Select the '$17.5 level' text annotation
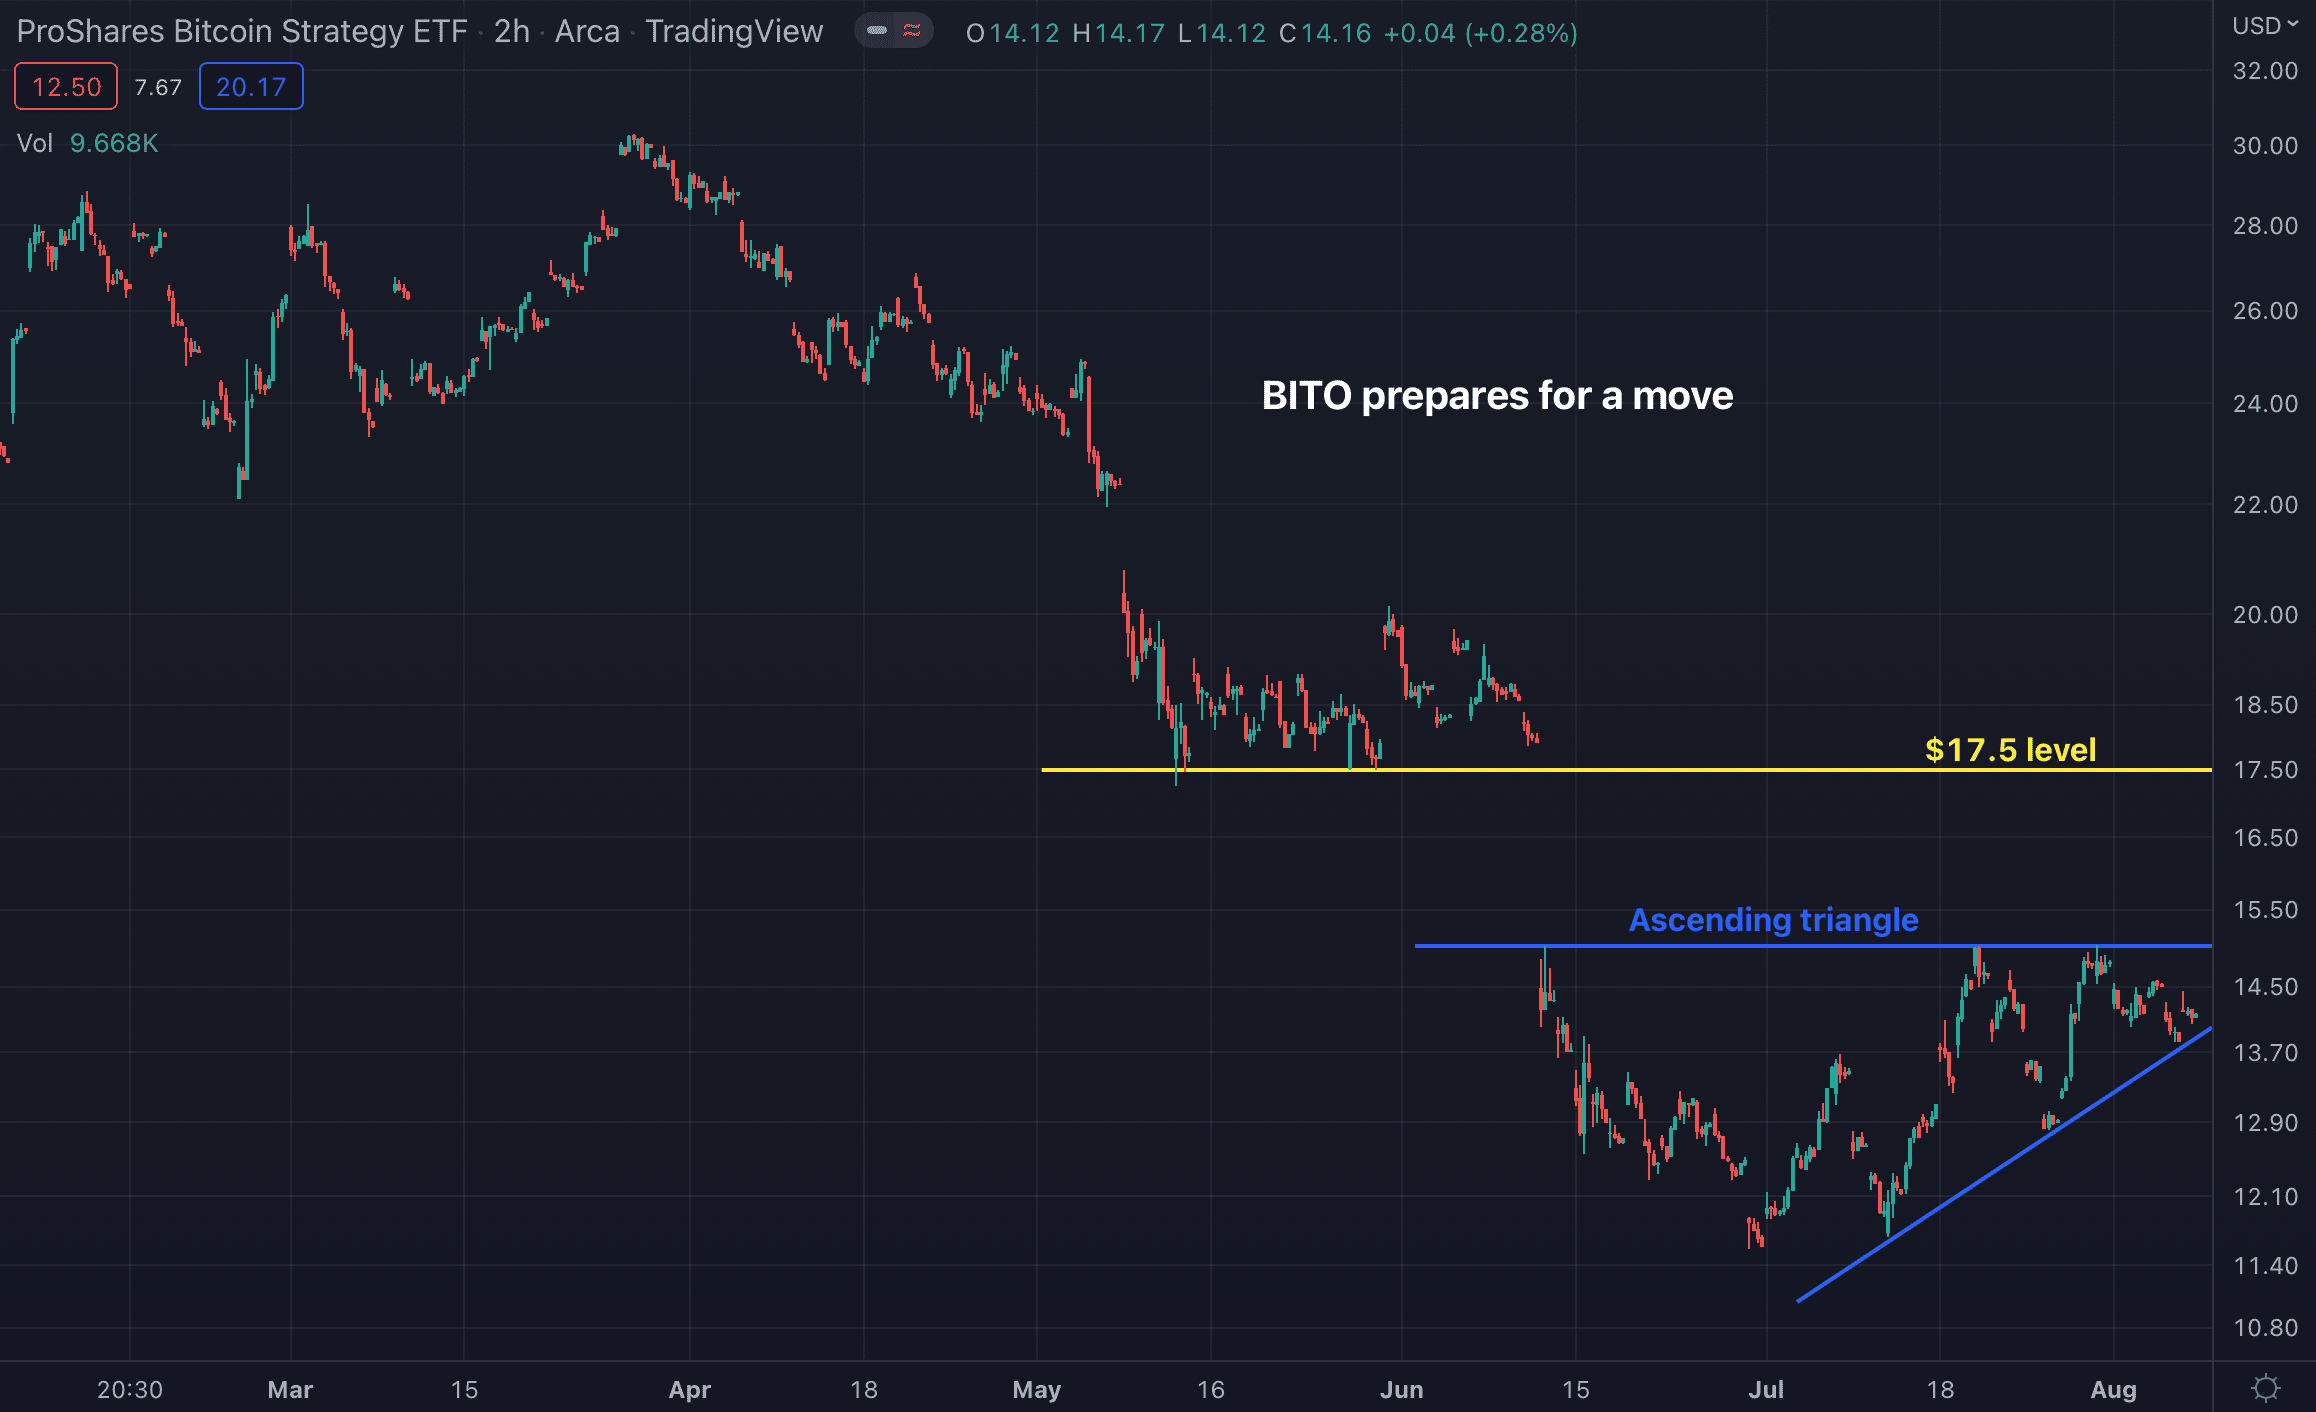 (2010, 749)
